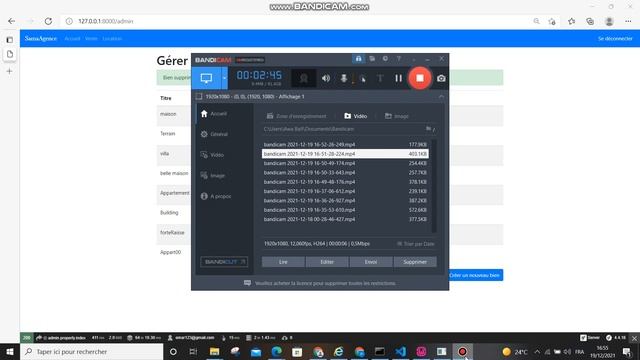The height and width of the screenshot is (360, 640).
Task: Click Bandicam lock icon in title bar
Action: tap(358, 59)
